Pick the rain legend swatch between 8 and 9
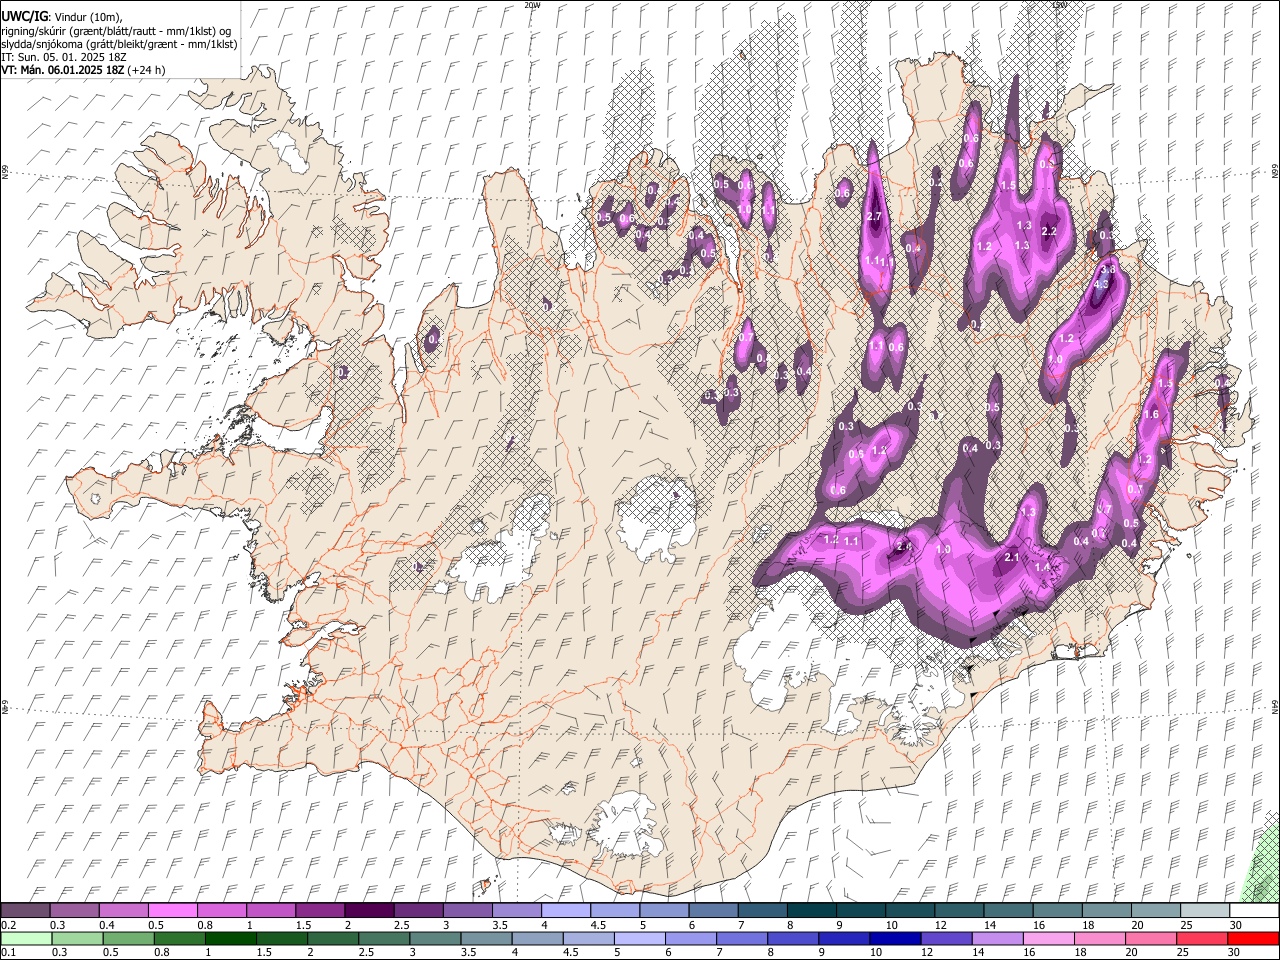Screen dimensions: 1280x960 click(x=793, y=938)
